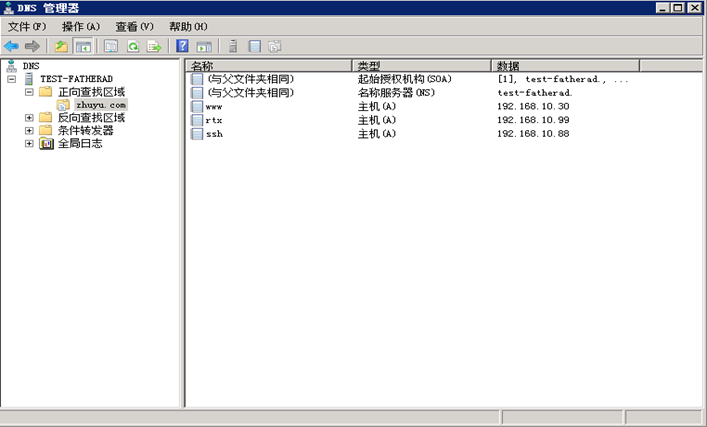Expand the 条件转发器 folder
The width and height of the screenshot is (707, 427).
coord(29,131)
